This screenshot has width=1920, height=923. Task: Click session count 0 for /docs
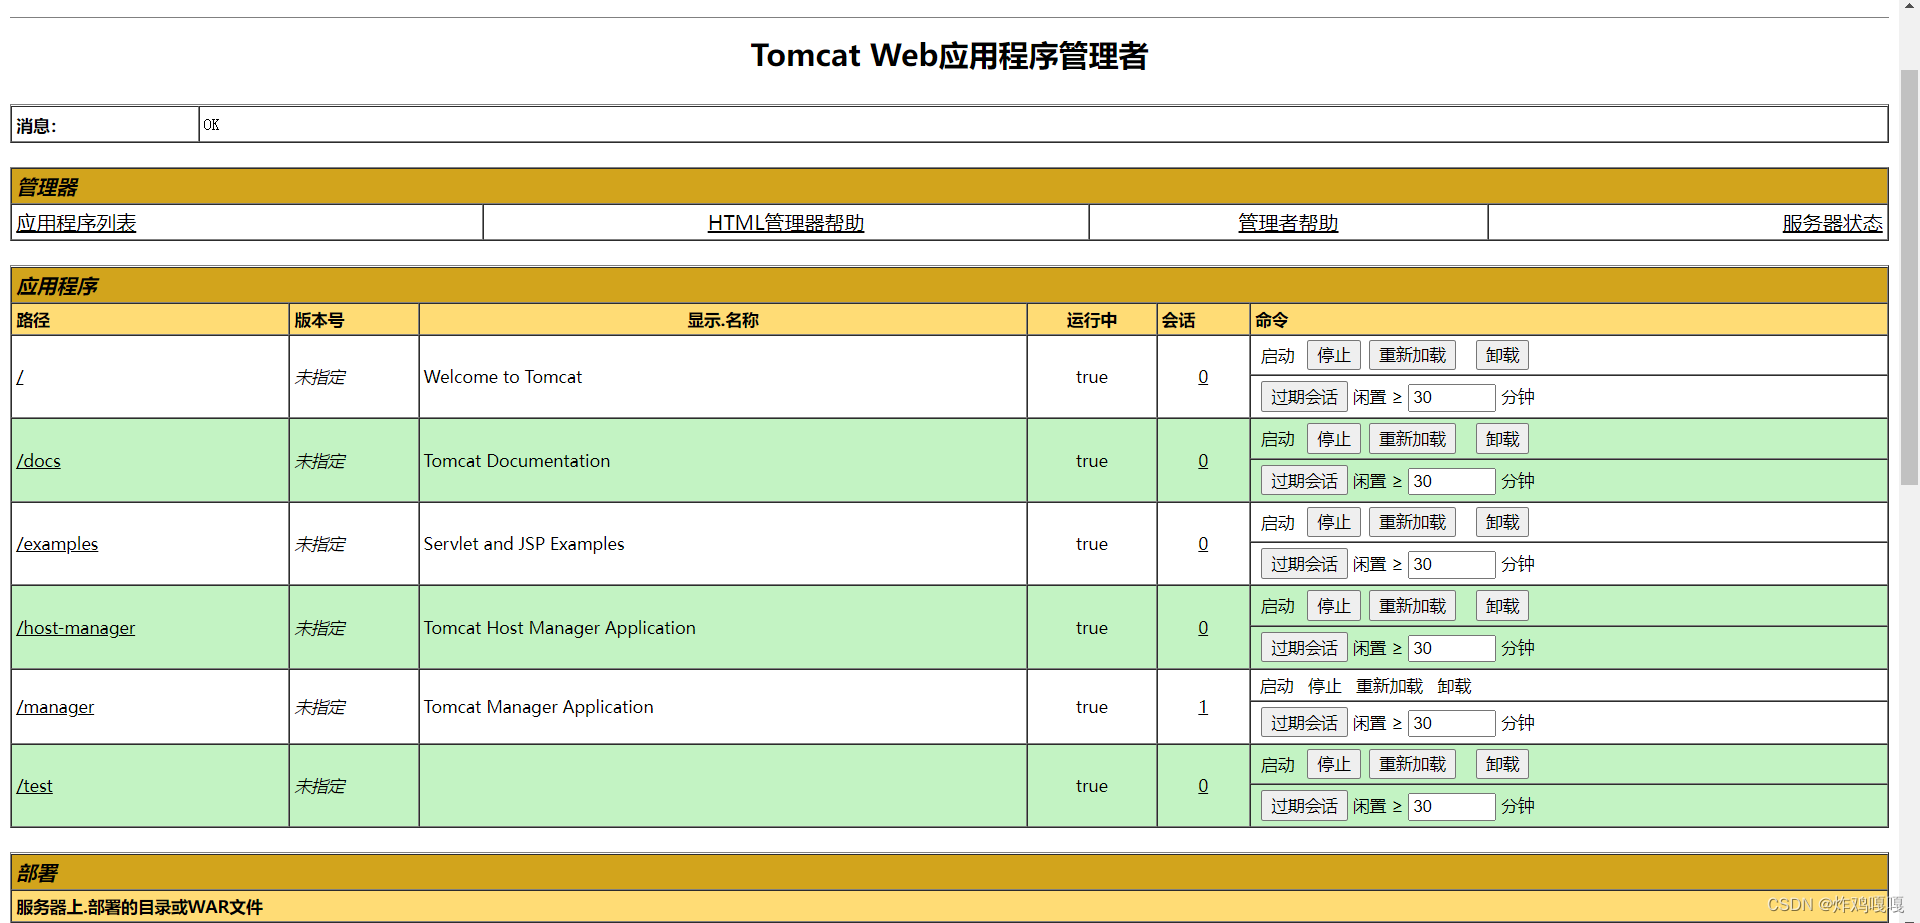tap(1203, 461)
